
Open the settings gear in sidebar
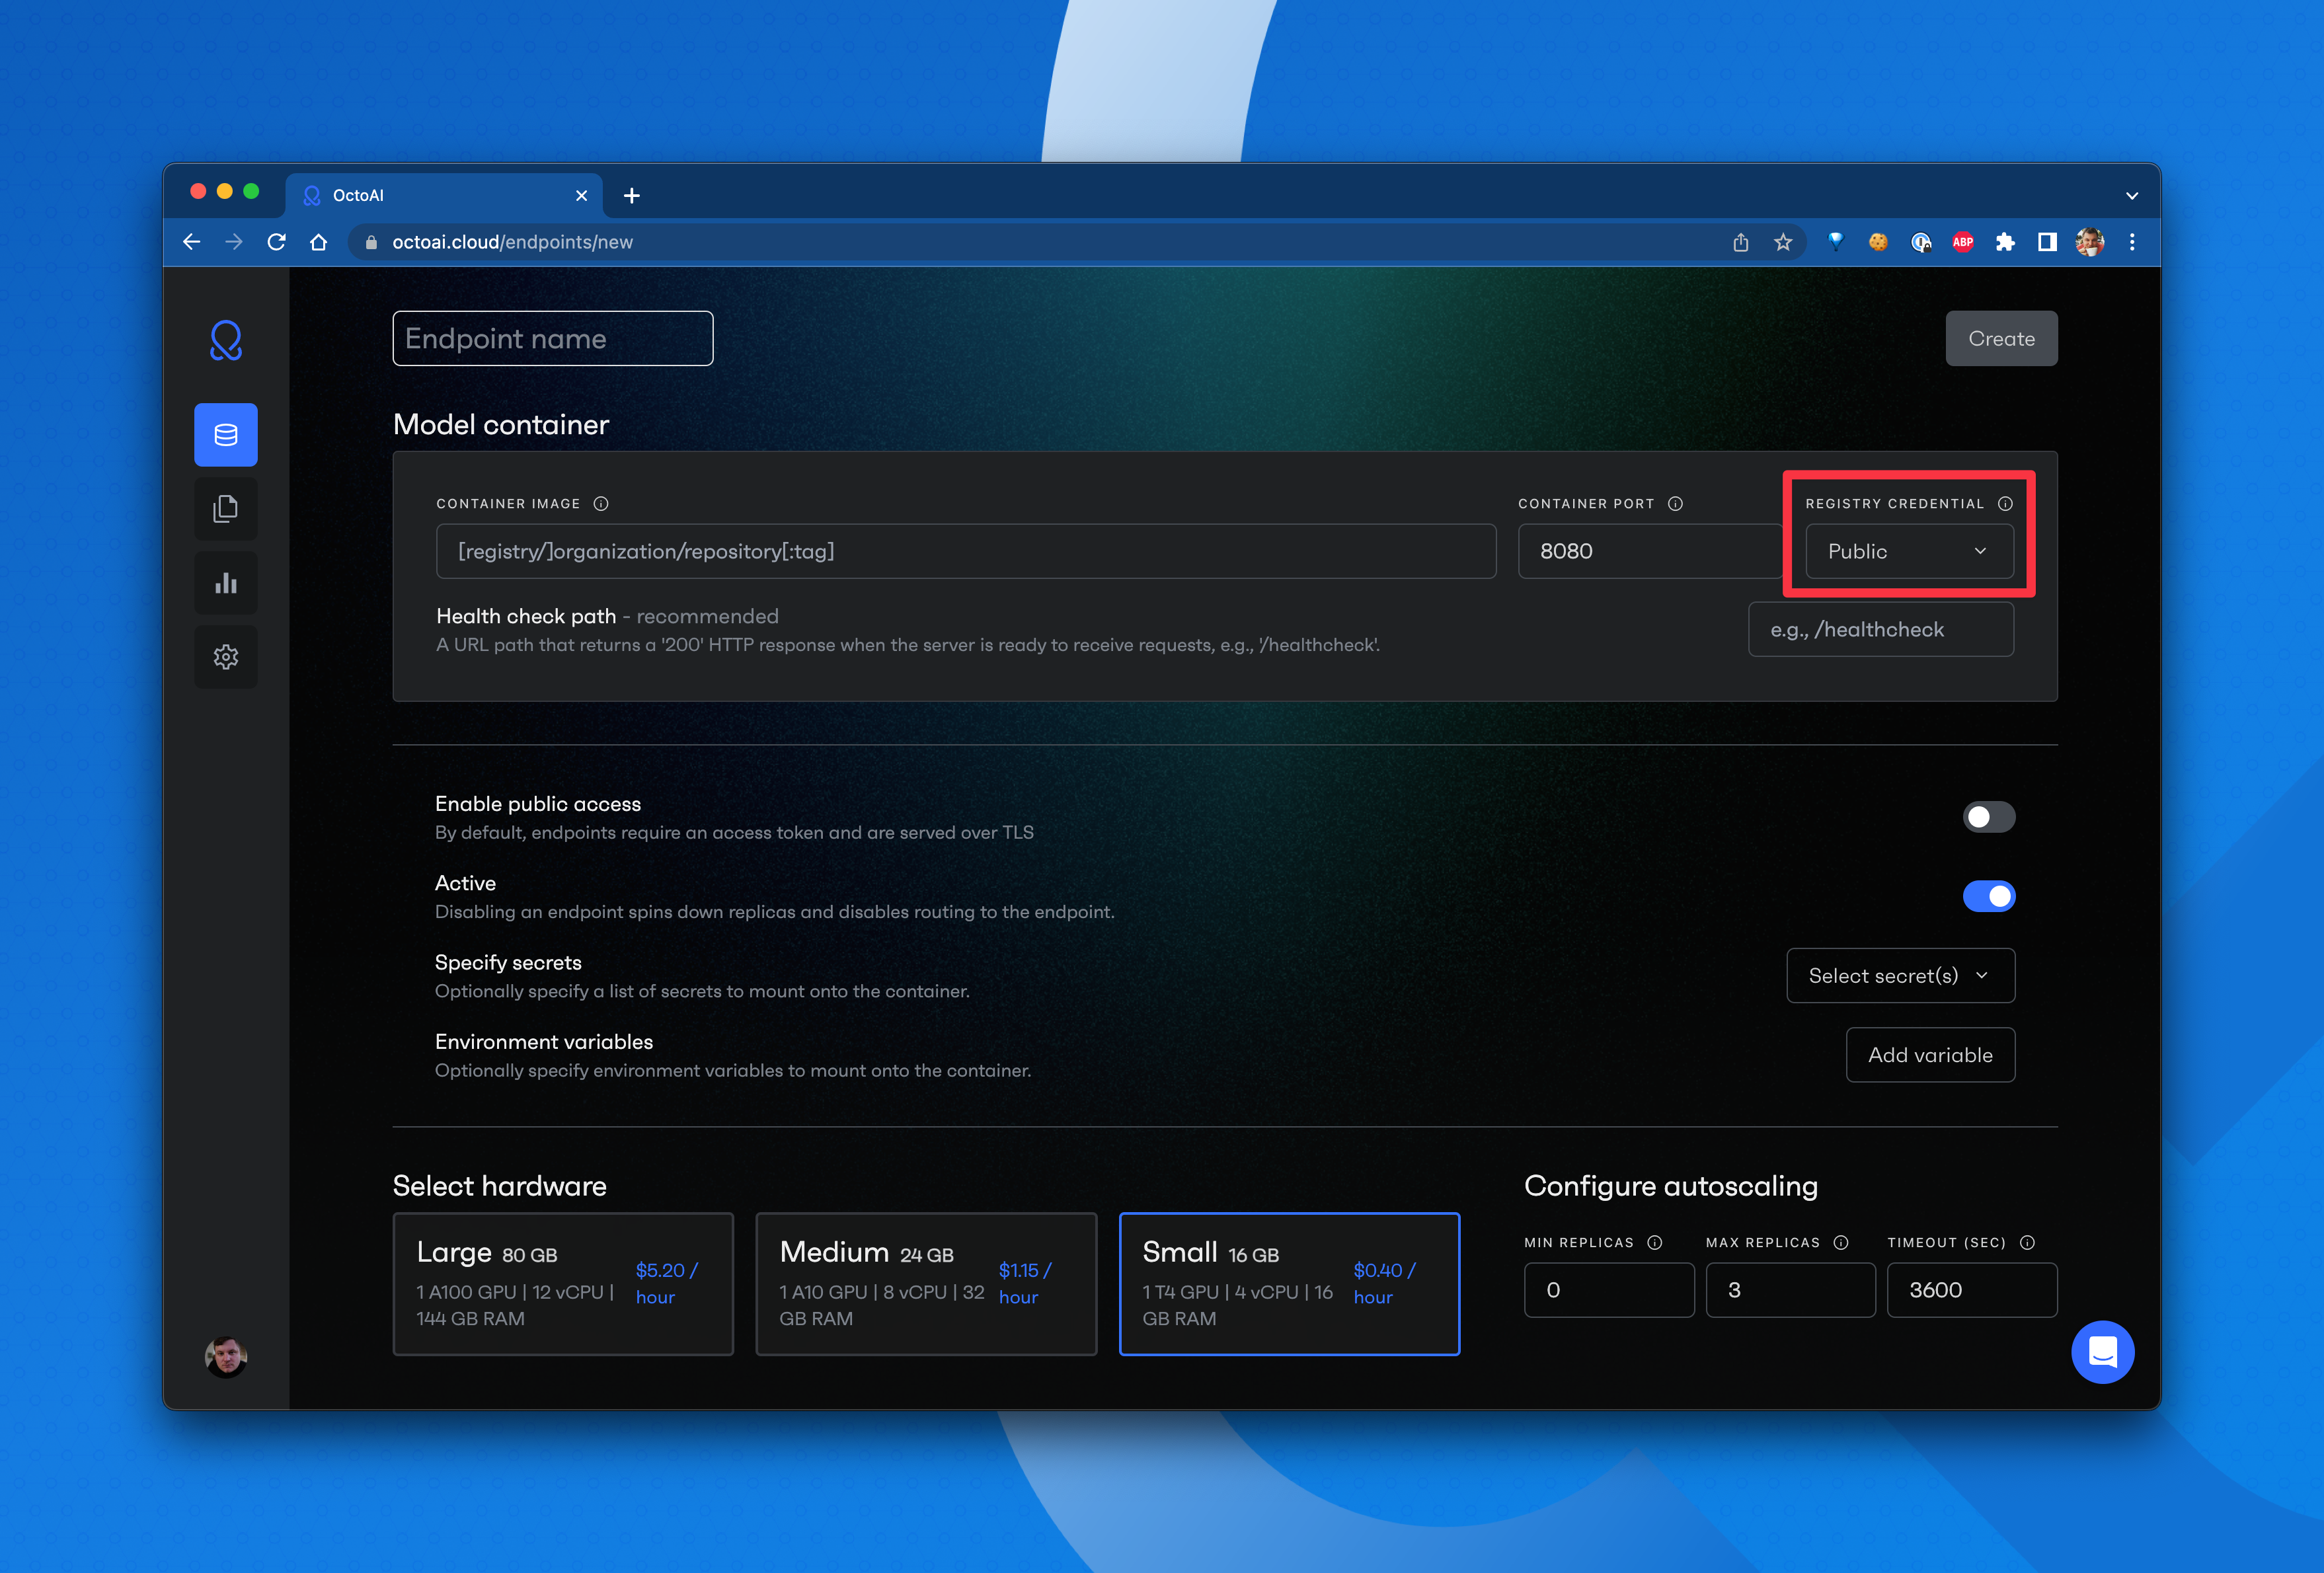(x=225, y=657)
